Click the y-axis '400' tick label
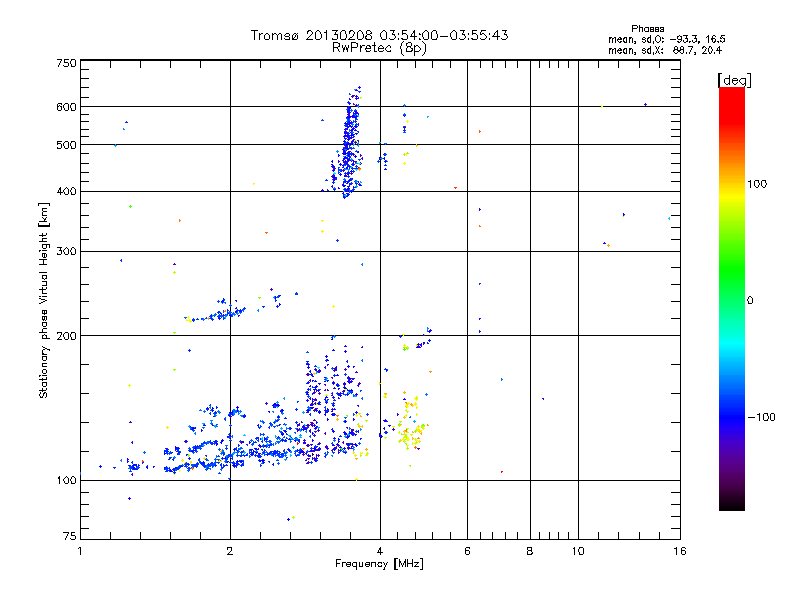Image resolution: width=800 pixels, height=600 pixels. click(x=67, y=191)
